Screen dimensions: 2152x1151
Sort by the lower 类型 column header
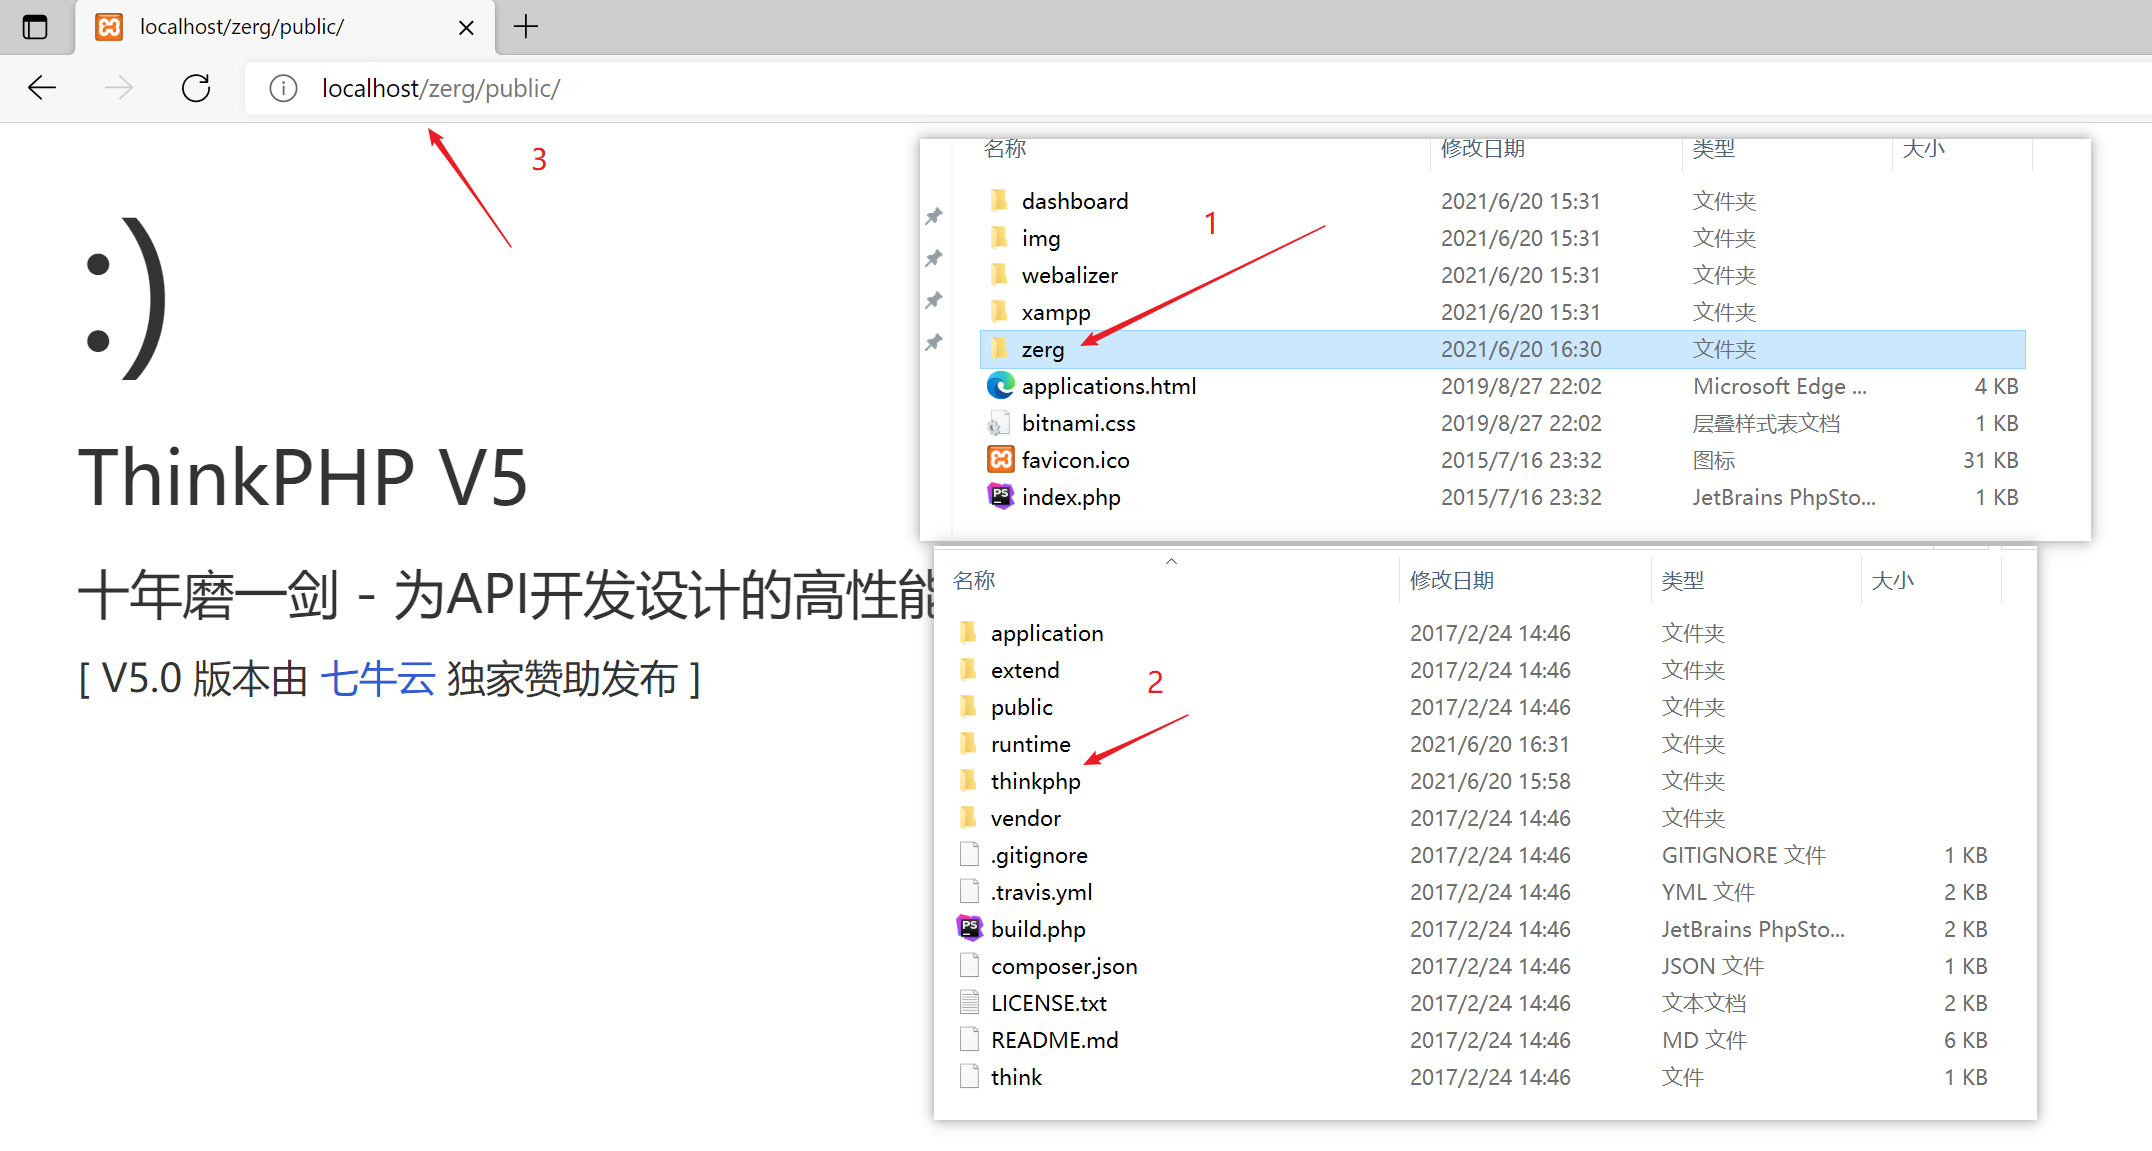(x=1683, y=580)
